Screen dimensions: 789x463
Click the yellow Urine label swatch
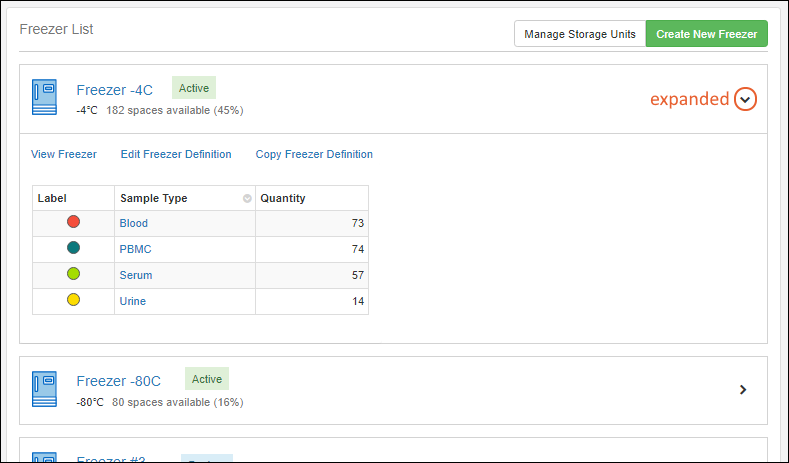click(73, 300)
